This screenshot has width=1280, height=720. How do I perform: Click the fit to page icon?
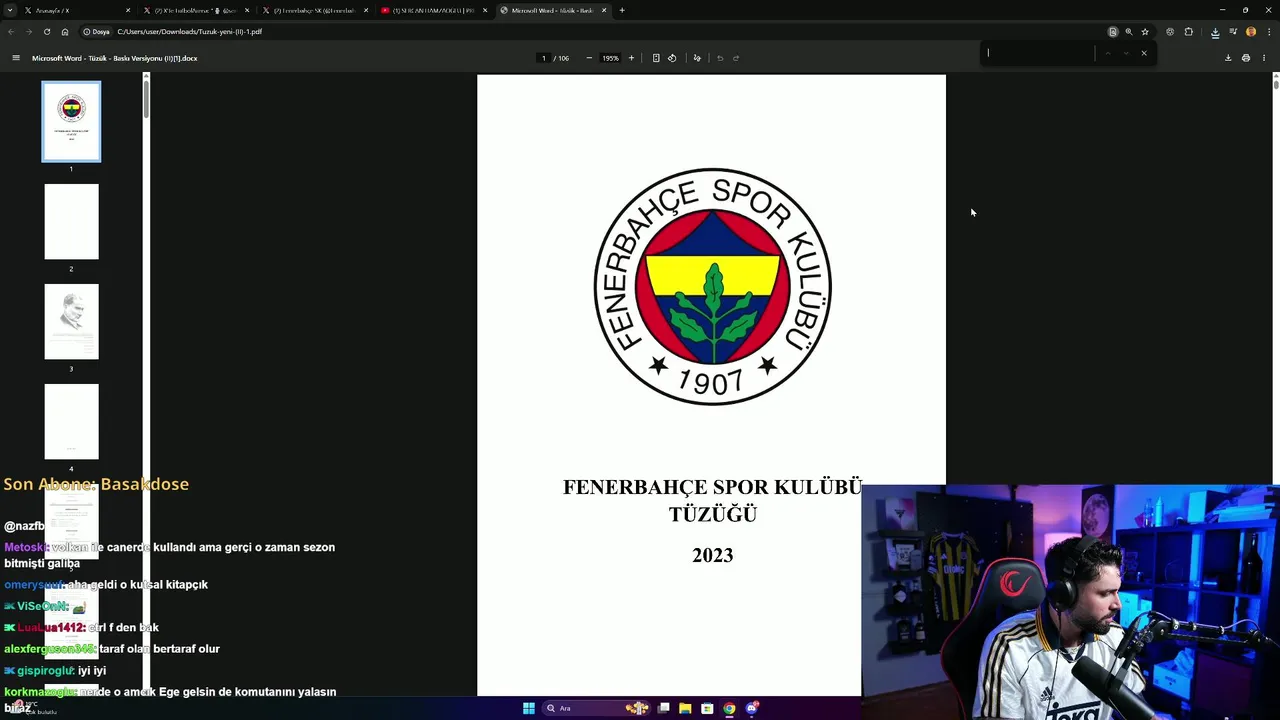click(656, 58)
